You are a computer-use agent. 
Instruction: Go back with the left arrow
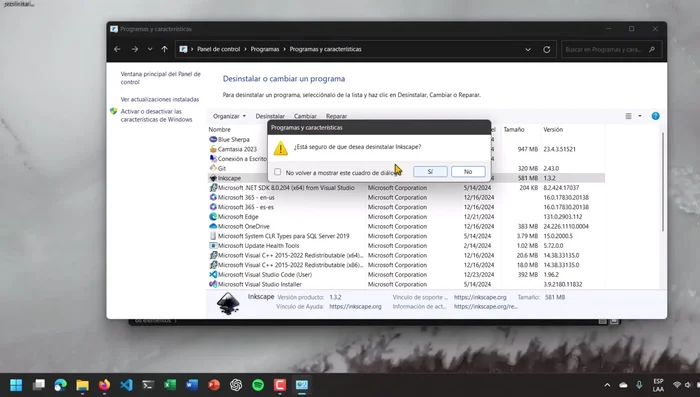(x=117, y=49)
